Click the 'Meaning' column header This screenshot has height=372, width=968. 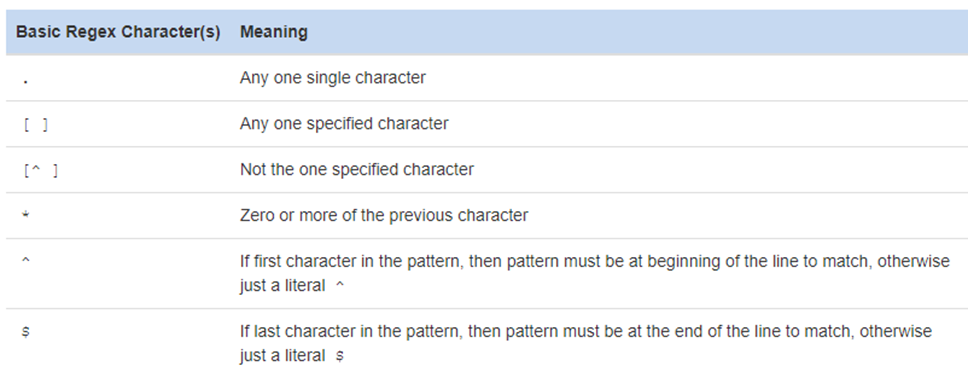tap(273, 31)
